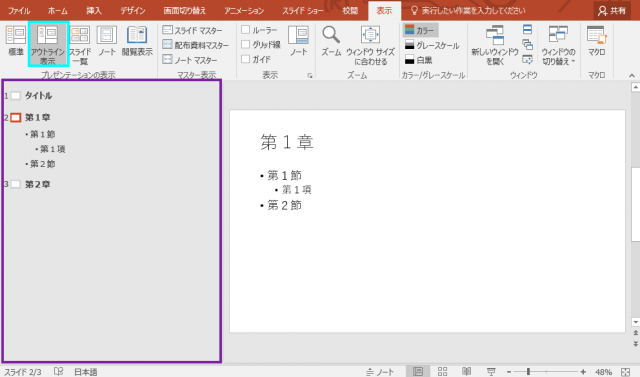Open スライド一覧 slide sorter view
The image size is (640, 377).
80,45
